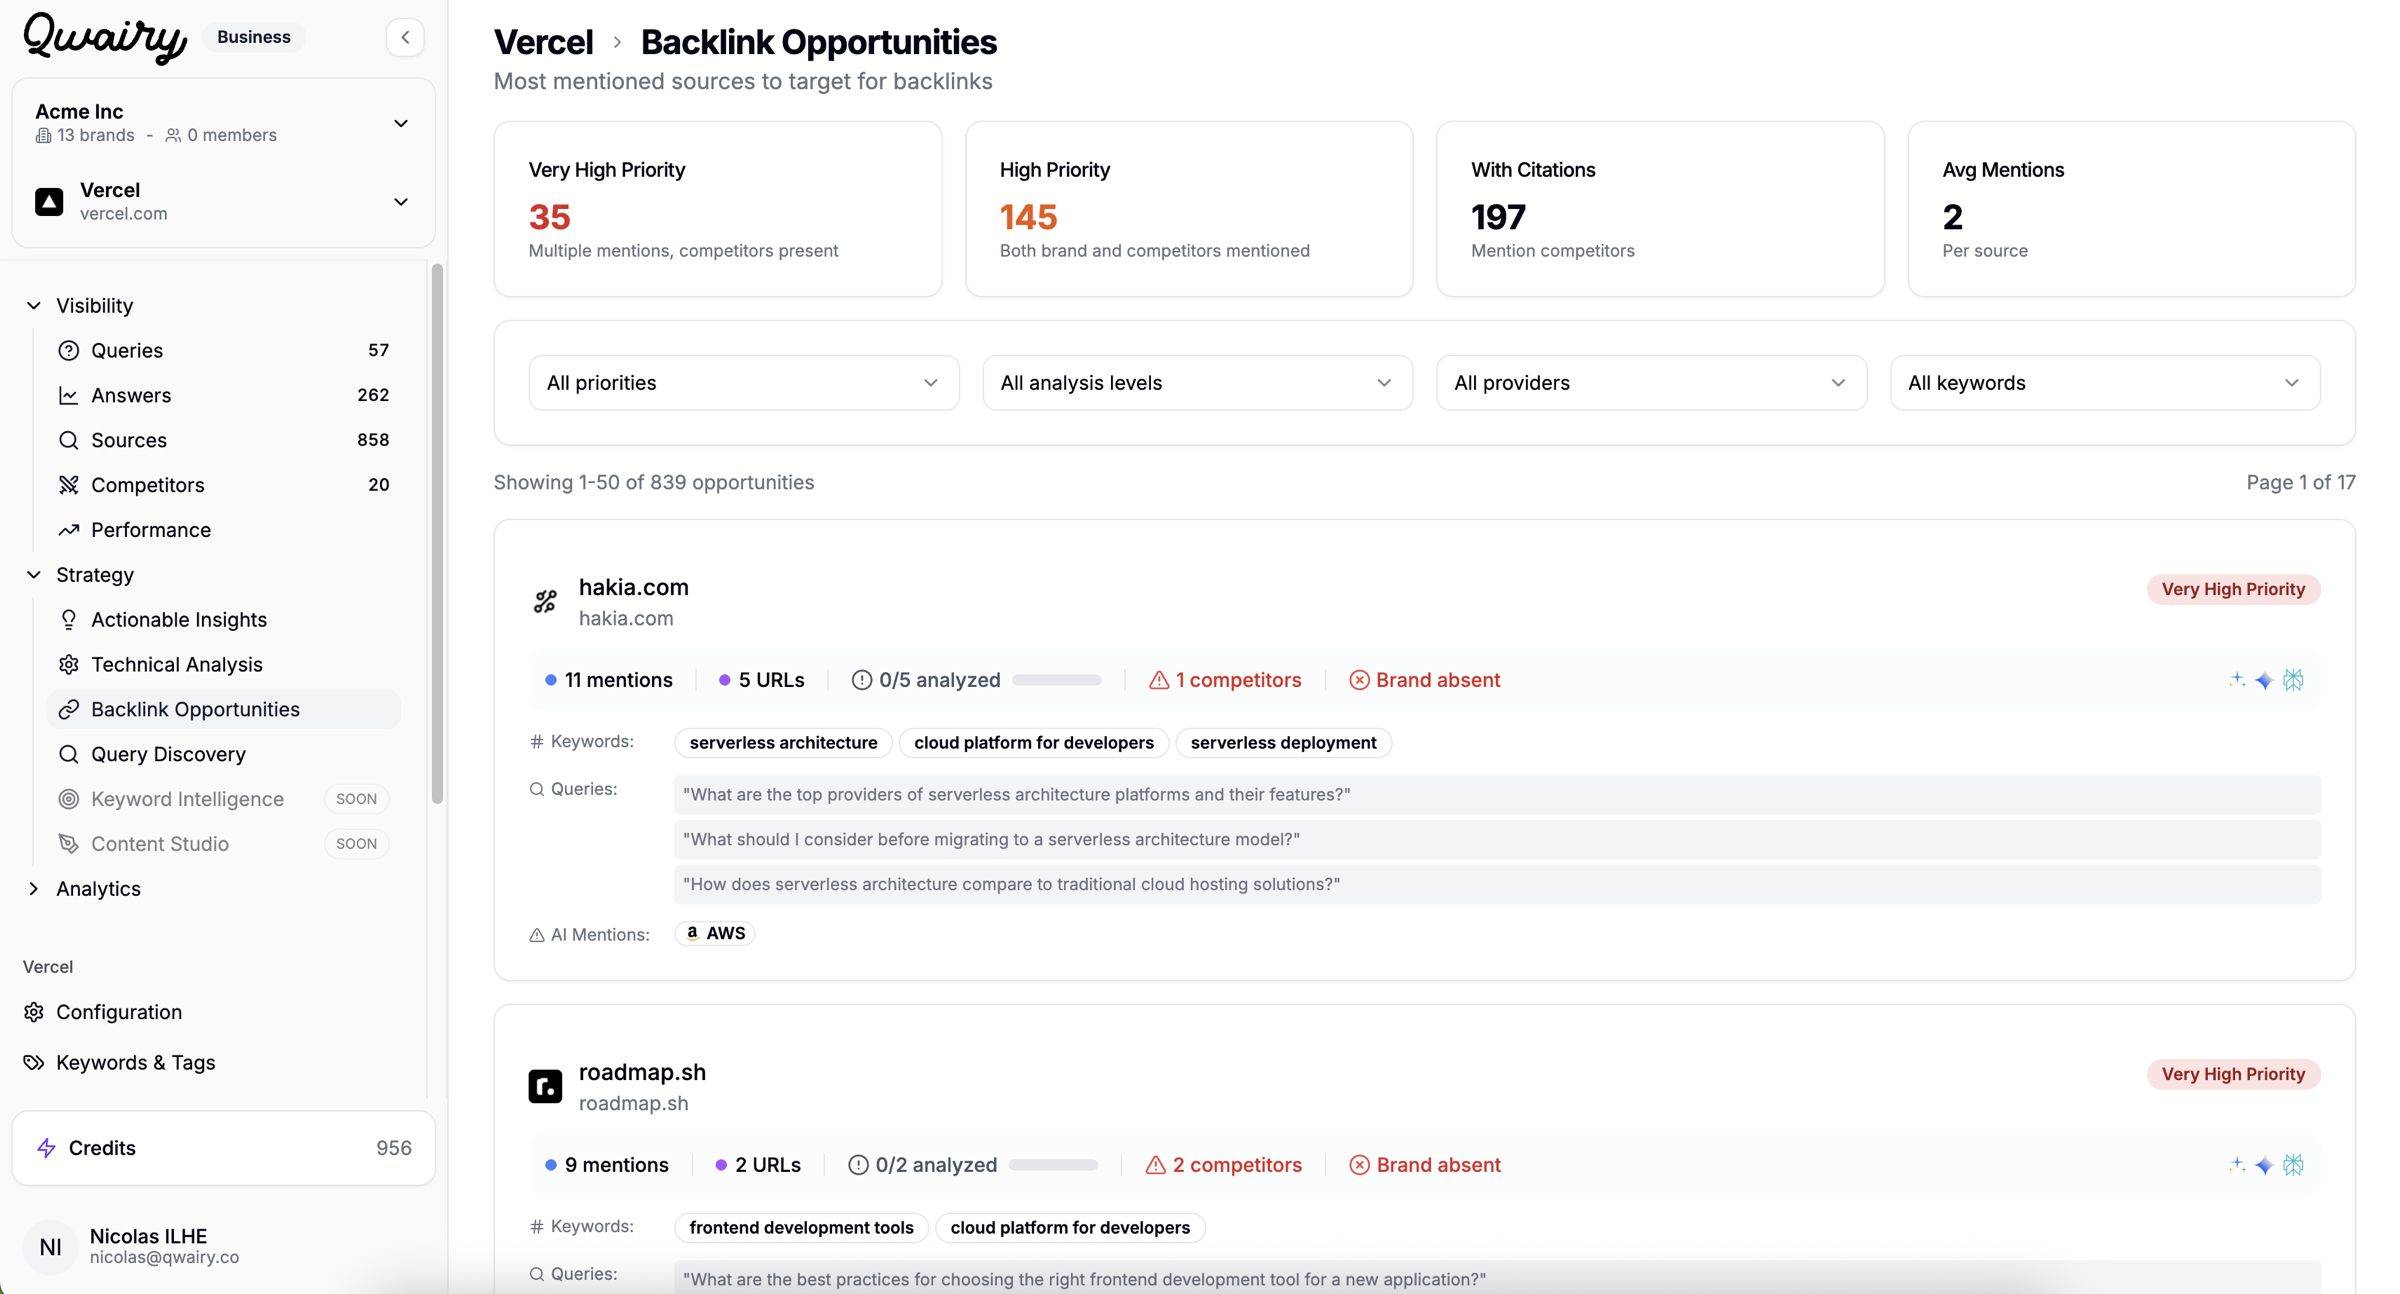
Task: Expand the Analytics section
Action: [33, 889]
